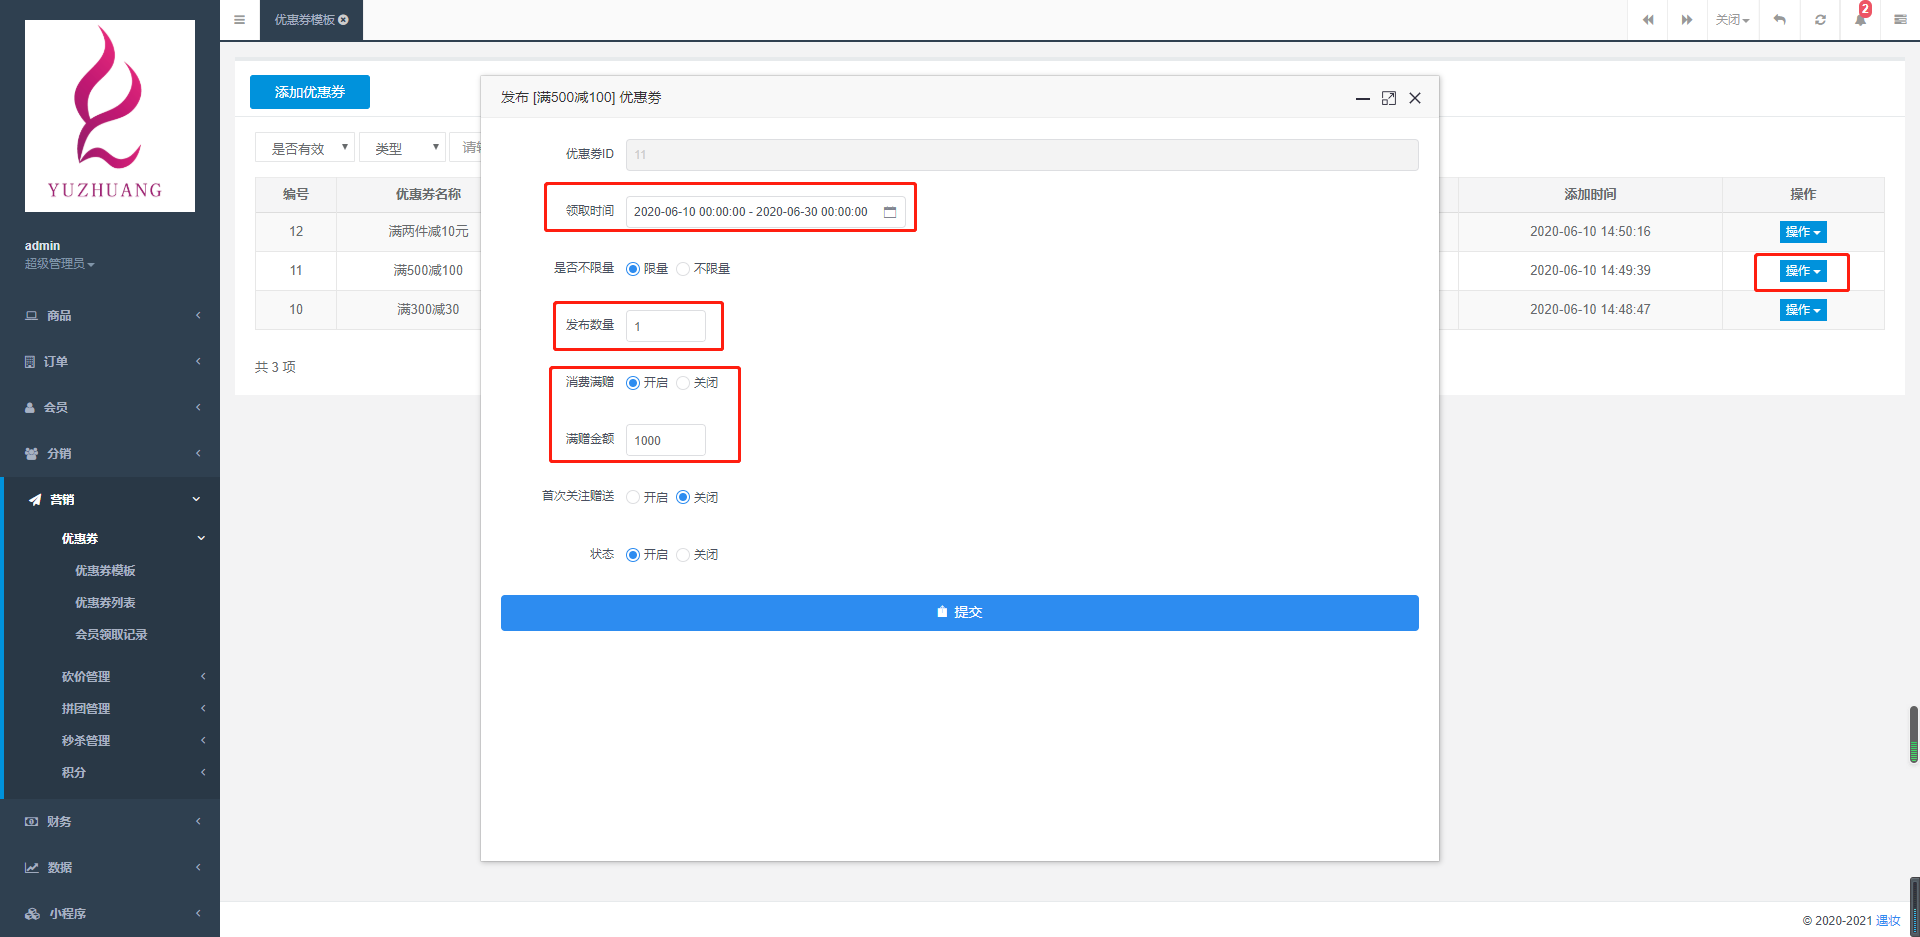Expand the 拼团管理 submenu
This screenshot has height=937, width=1920.
pos(112,709)
